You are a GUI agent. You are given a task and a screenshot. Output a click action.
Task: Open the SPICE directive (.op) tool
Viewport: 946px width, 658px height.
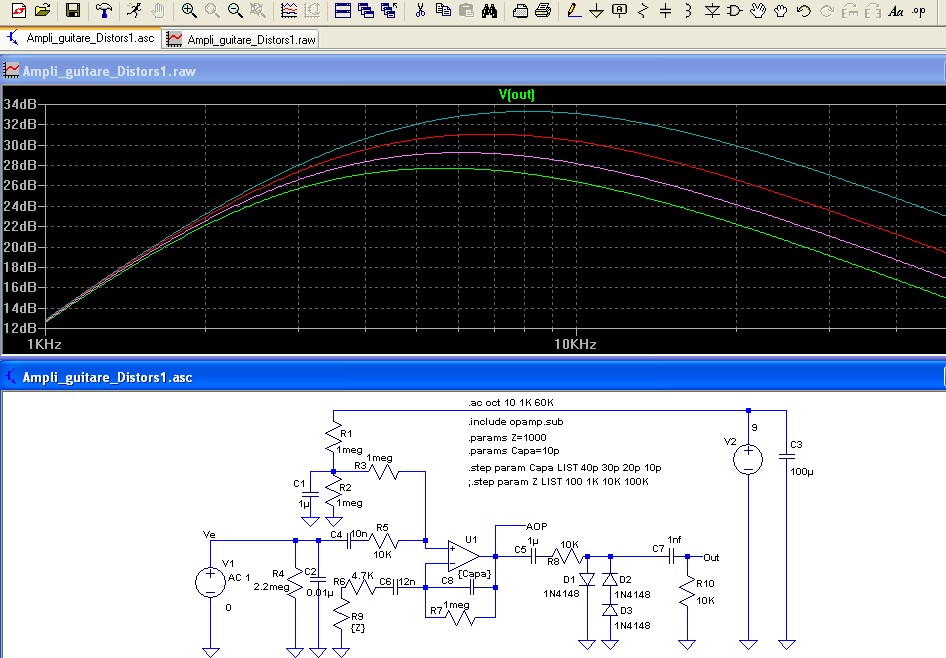919,11
